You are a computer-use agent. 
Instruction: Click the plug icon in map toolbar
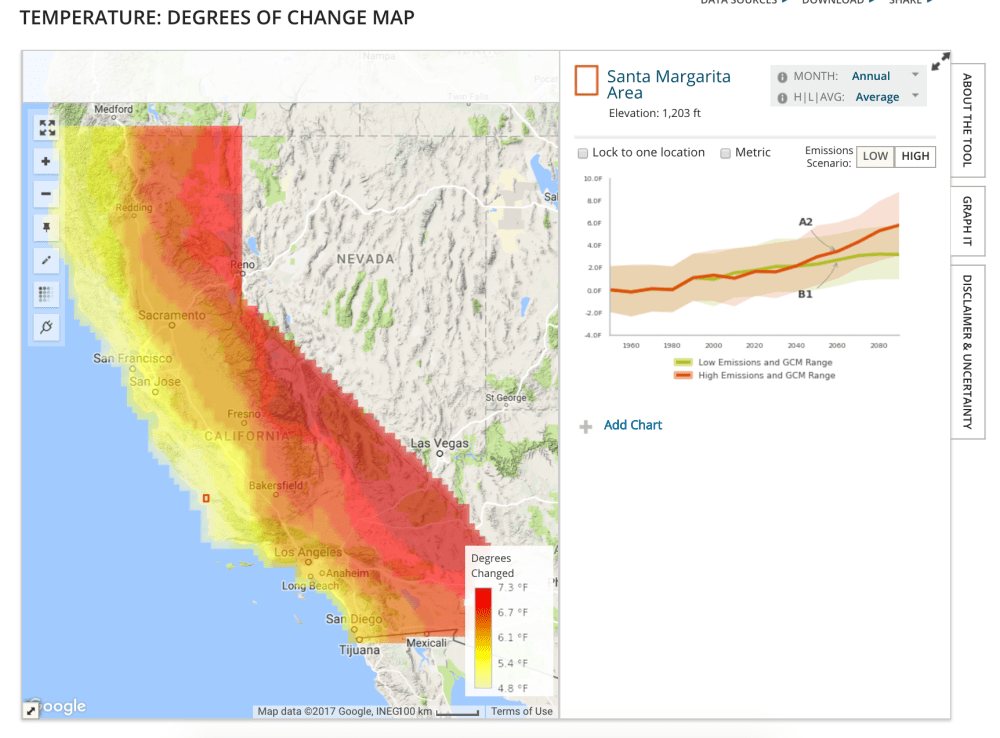[x=46, y=326]
